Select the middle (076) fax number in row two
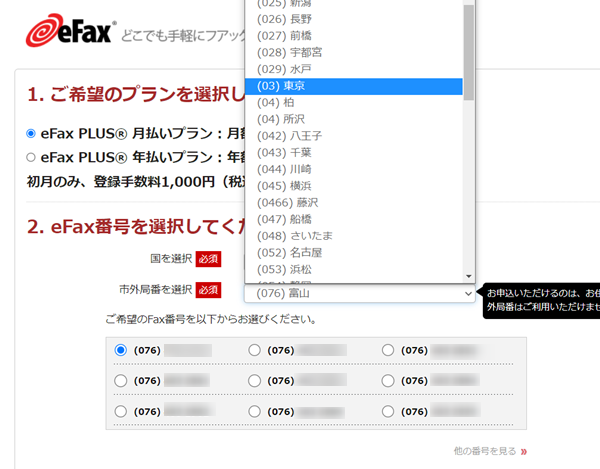Screen dimensions: 600x469 pyautogui.click(x=254, y=381)
